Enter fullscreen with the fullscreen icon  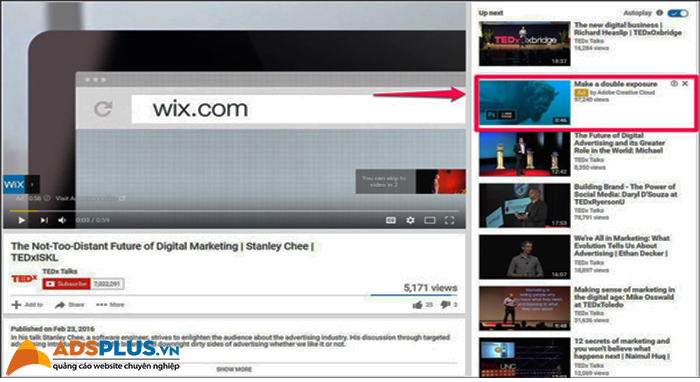tap(450, 220)
